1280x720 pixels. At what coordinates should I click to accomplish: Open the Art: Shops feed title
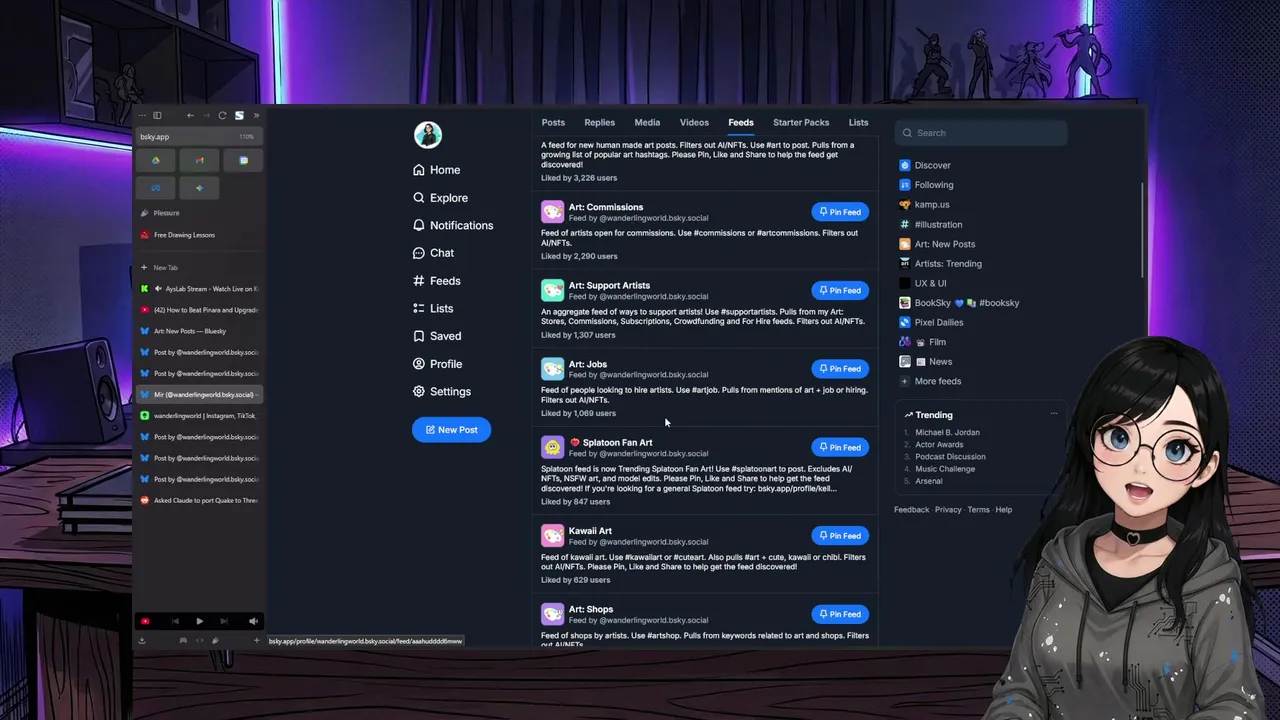(x=591, y=609)
